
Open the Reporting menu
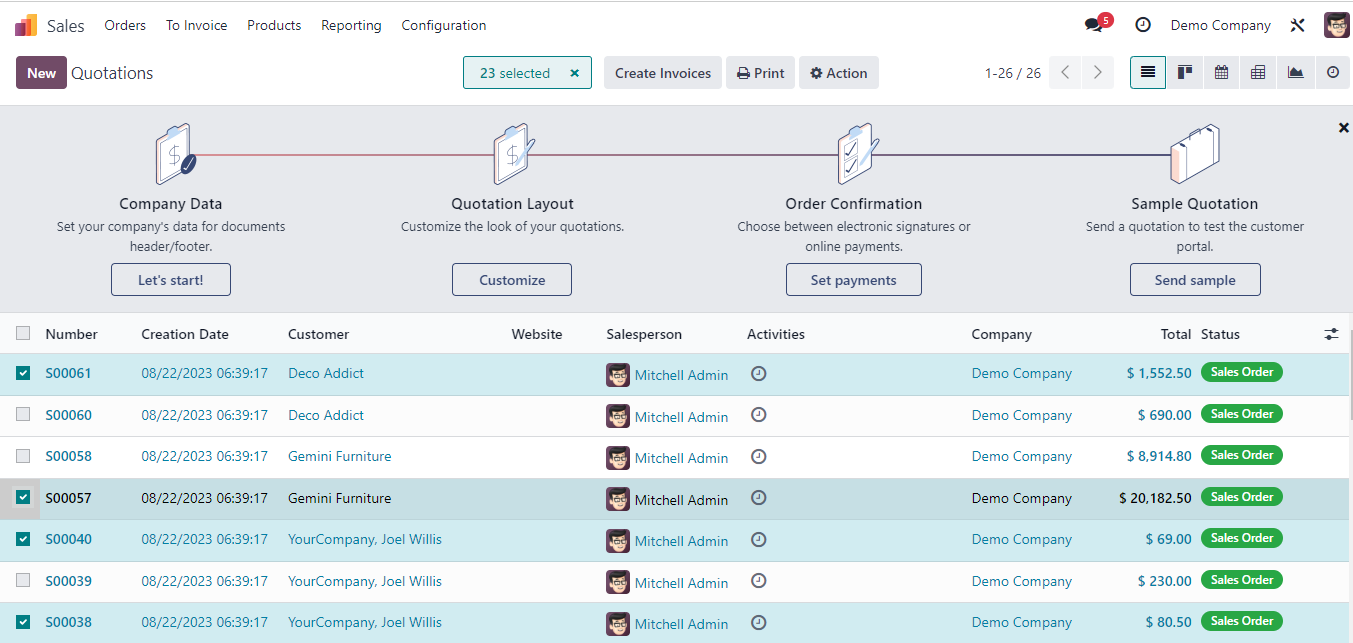351,25
